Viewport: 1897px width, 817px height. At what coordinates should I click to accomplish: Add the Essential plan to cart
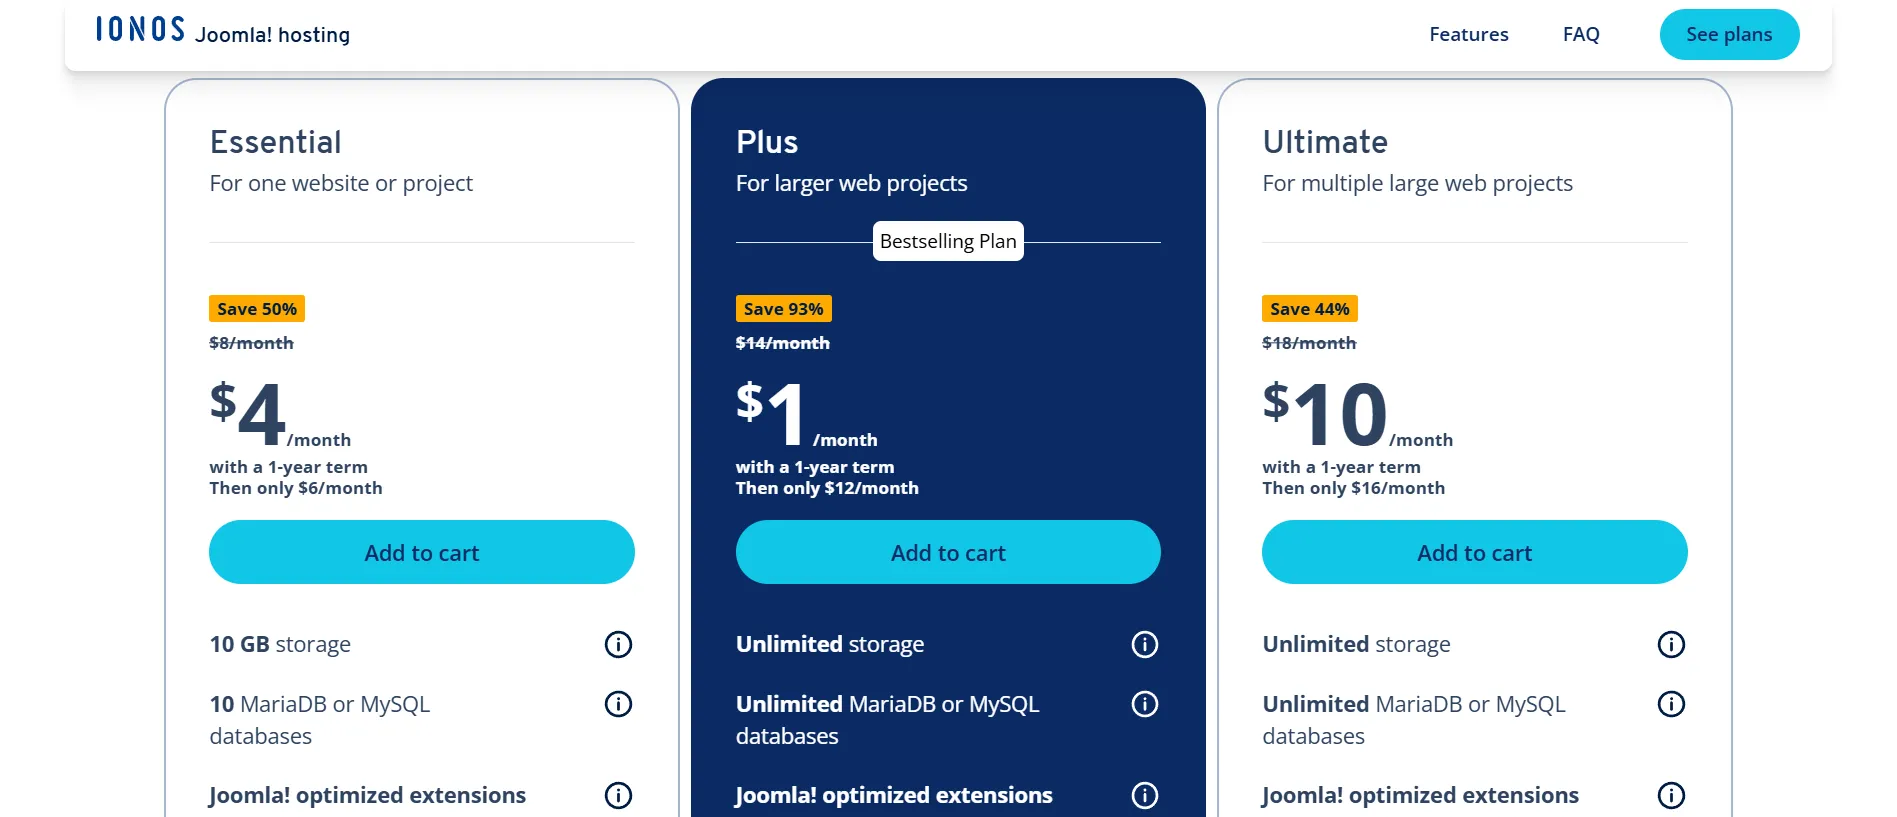click(421, 552)
